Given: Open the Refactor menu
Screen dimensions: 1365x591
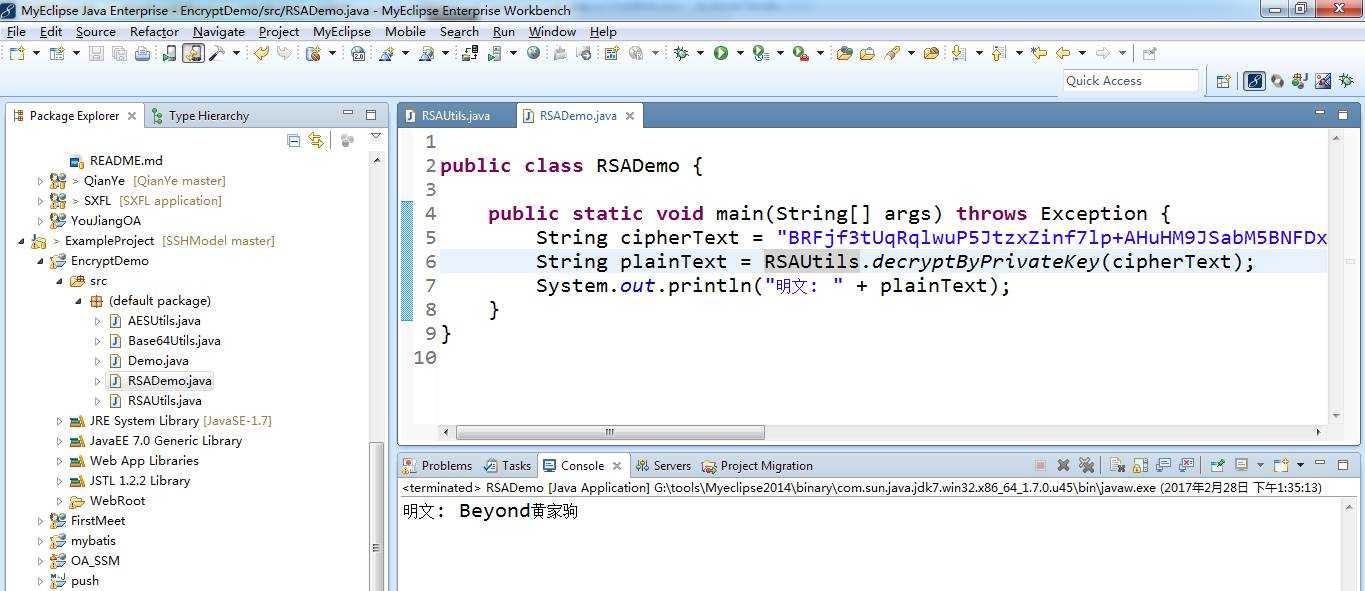Looking at the screenshot, I should tap(154, 31).
